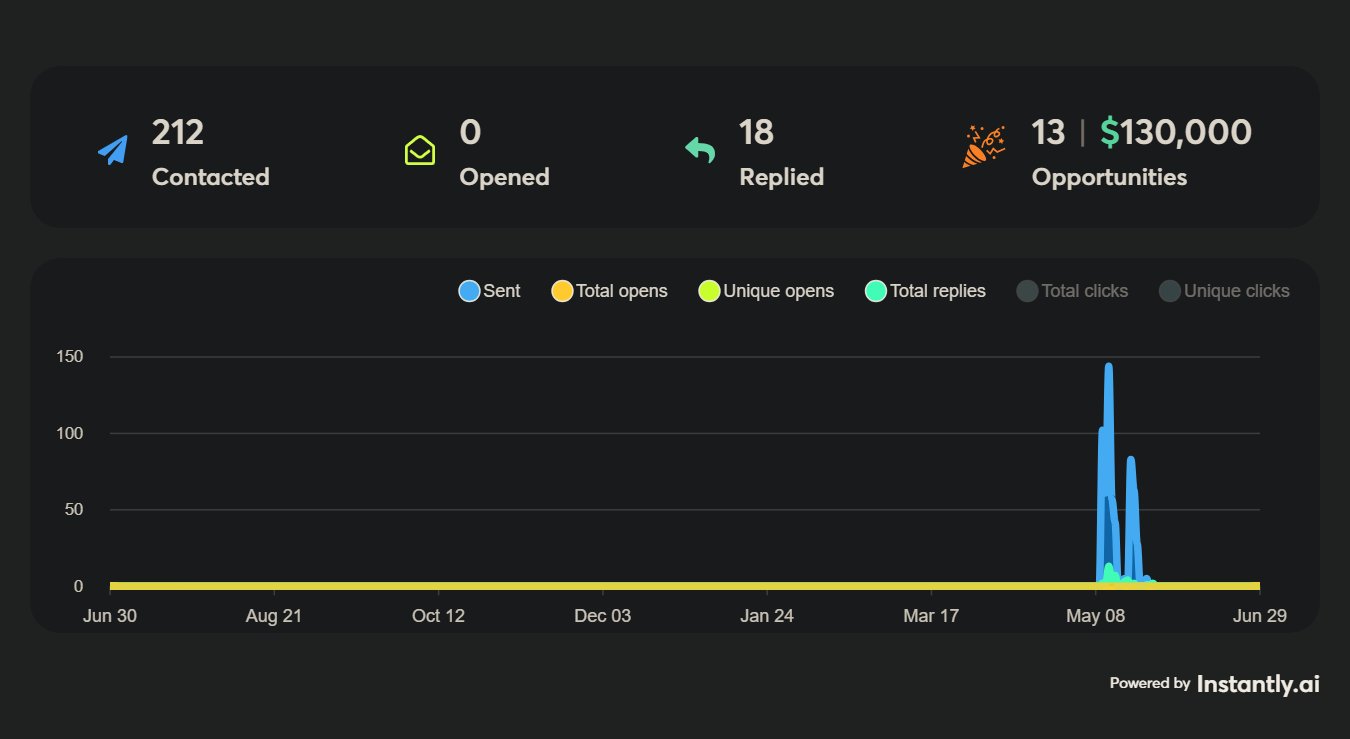This screenshot has height=739, width=1350.
Task: Click the orange Total opens legend circle
Action: 561,291
